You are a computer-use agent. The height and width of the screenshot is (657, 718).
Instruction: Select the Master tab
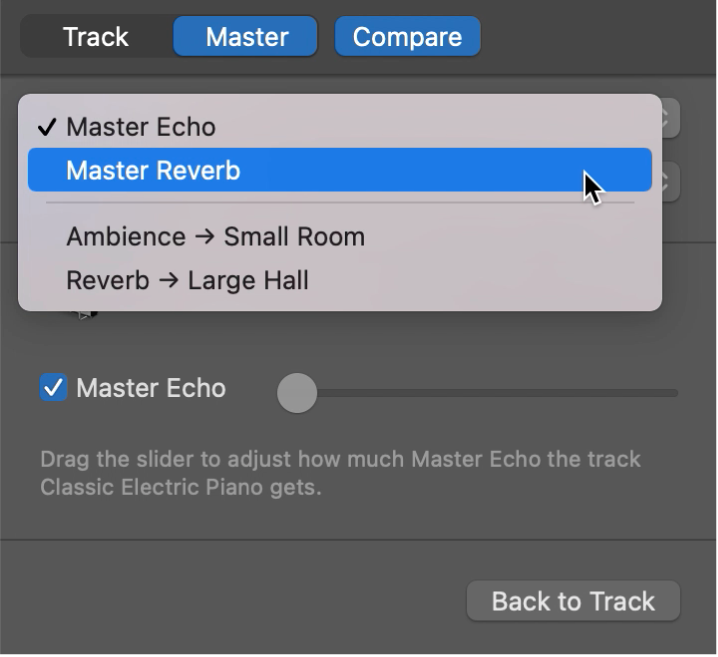tap(246, 37)
